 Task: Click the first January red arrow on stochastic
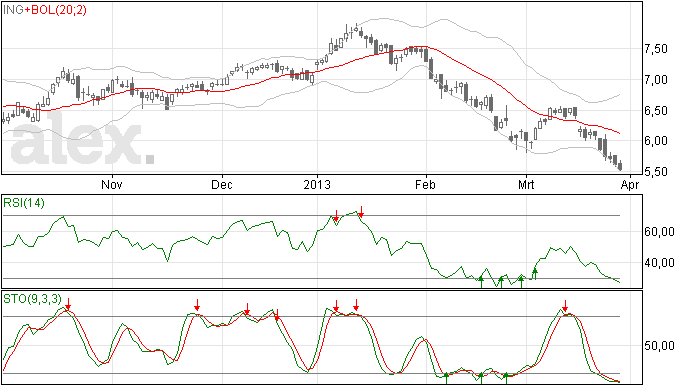click(336, 306)
